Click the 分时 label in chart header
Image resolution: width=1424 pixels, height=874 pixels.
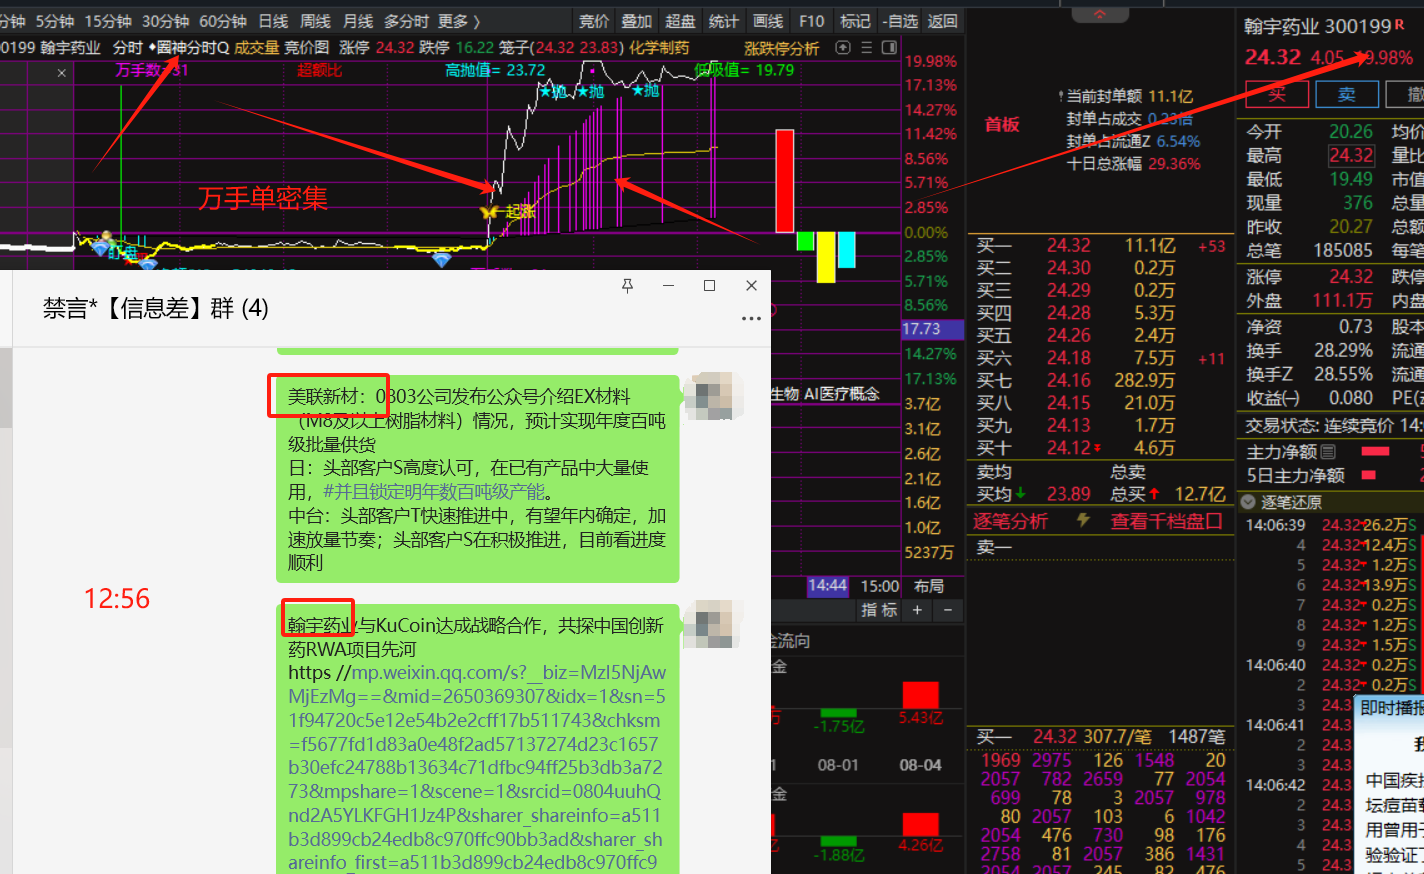[127, 47]
